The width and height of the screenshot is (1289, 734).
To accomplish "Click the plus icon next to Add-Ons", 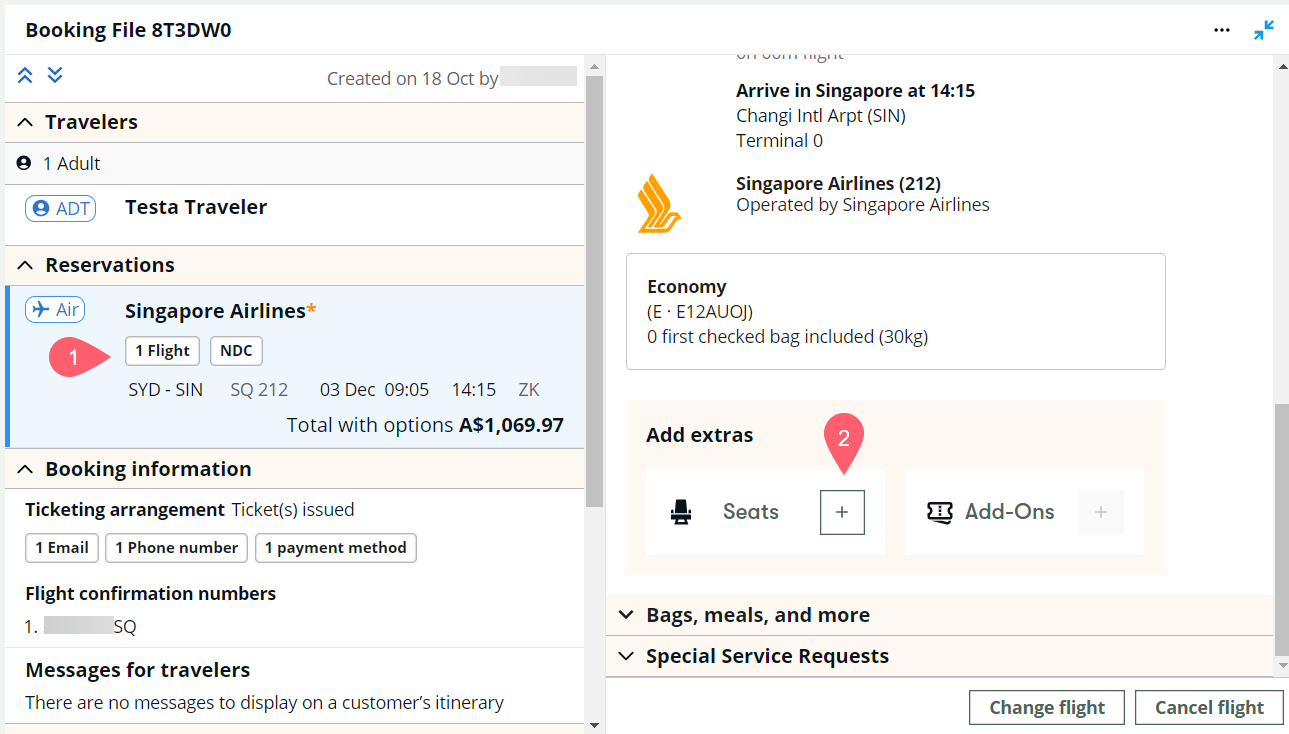I will tap(1101, 512).
